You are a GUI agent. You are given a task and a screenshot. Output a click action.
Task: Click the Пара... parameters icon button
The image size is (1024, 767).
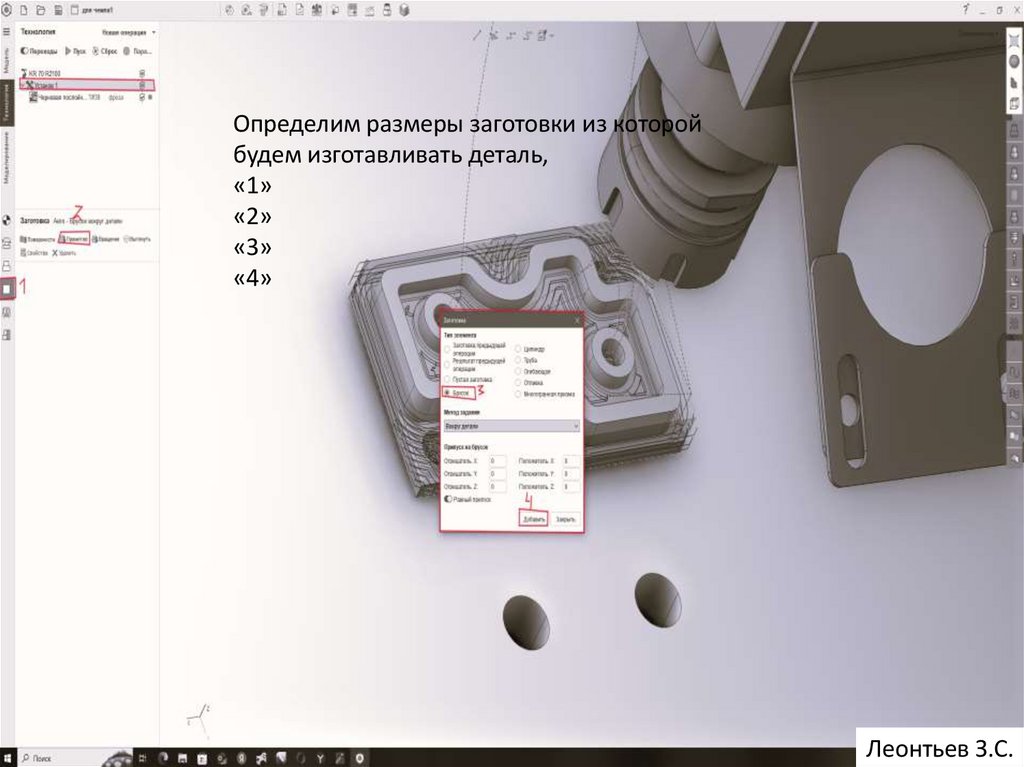(137, 51)
